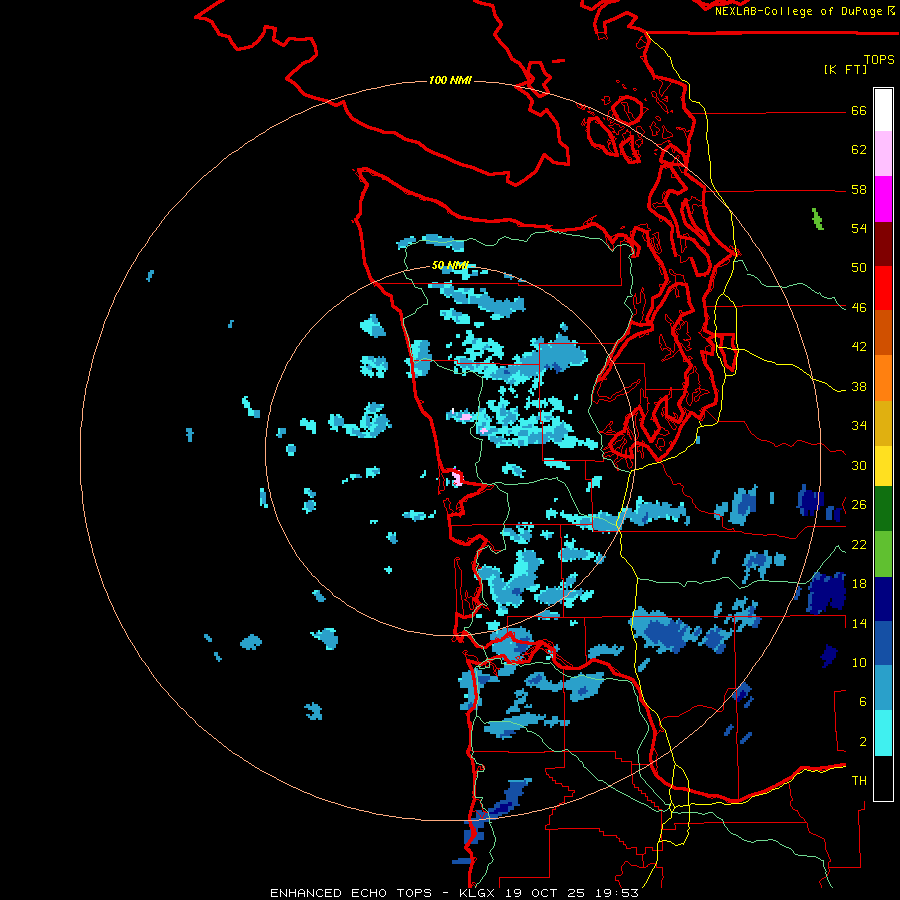
Task: Select the light green legend swatch
Action: click(x=883, y=554)
